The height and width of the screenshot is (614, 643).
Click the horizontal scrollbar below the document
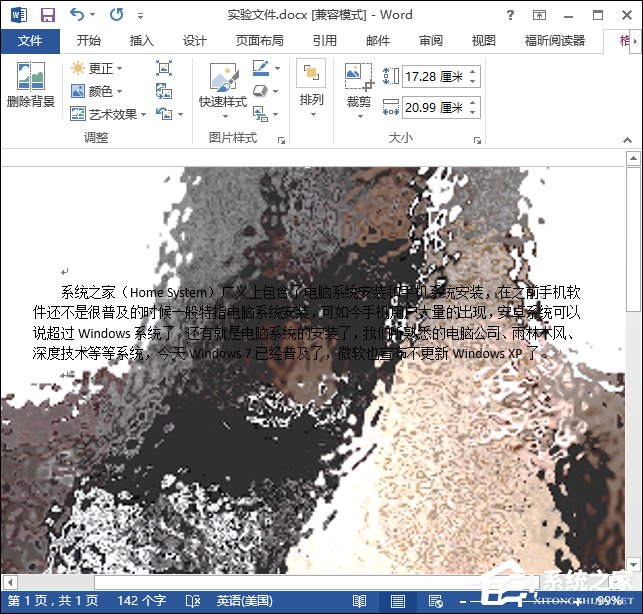300,581
